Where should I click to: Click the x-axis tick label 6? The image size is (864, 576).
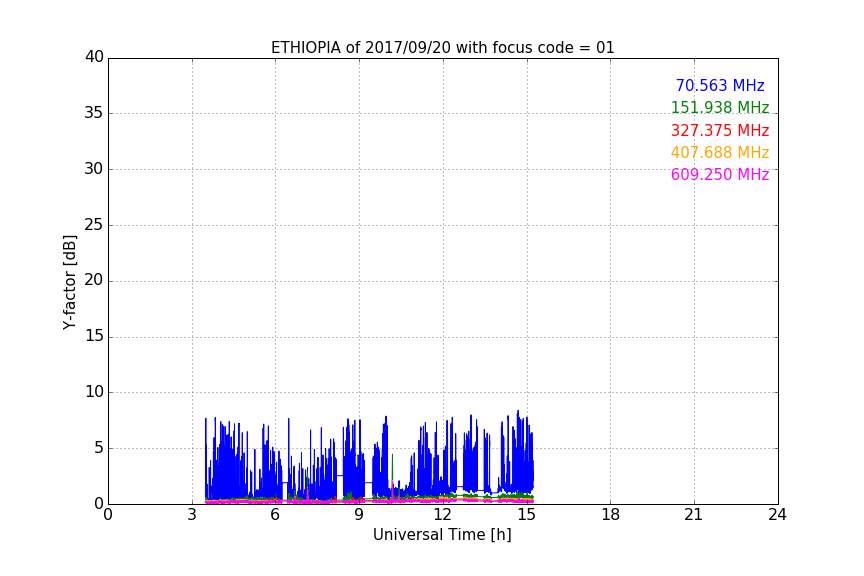click(275, 515)
